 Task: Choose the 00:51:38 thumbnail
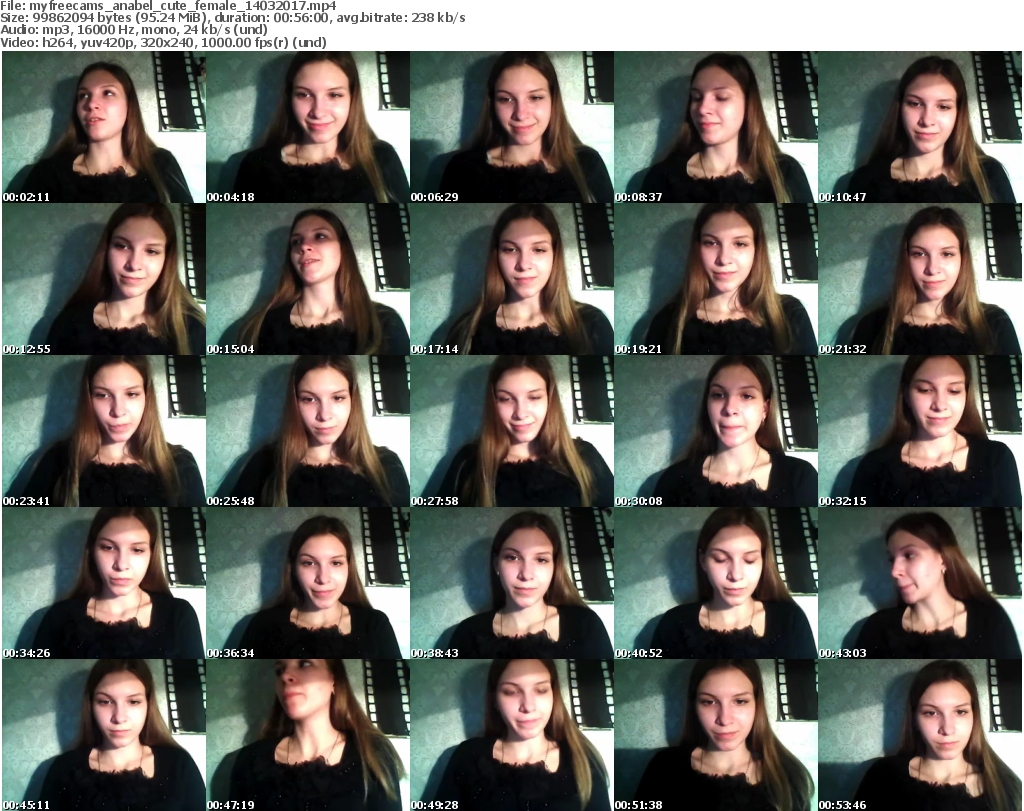coord(716,735)
